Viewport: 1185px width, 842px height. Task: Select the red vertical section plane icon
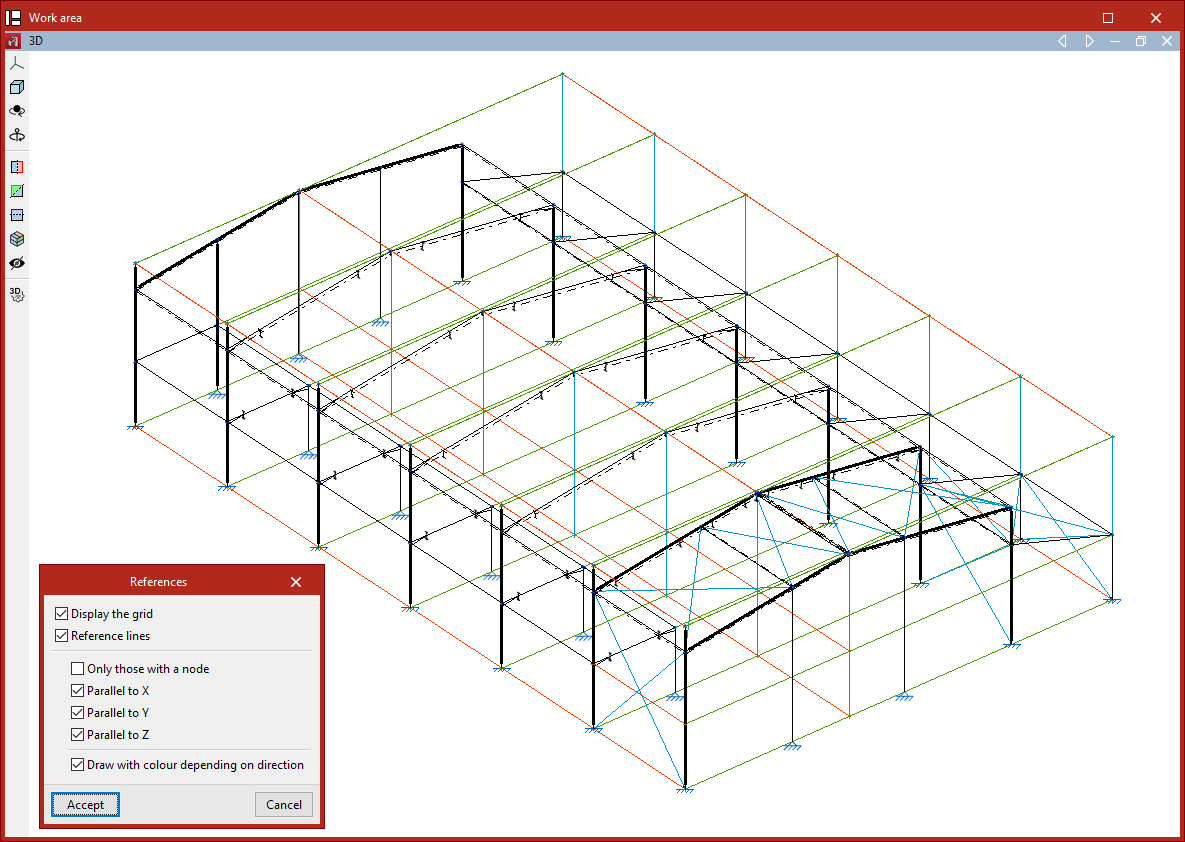click(x=17, y=167)
